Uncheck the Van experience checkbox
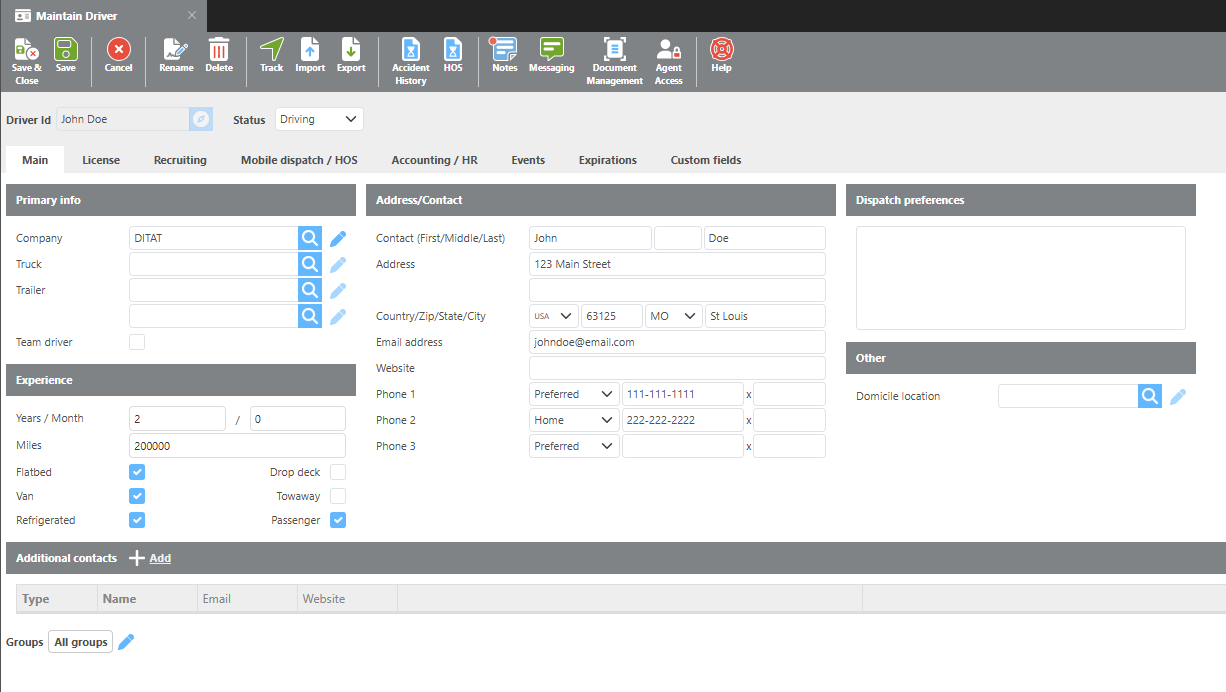This screenshot has height=692, width=1226. 137,496
